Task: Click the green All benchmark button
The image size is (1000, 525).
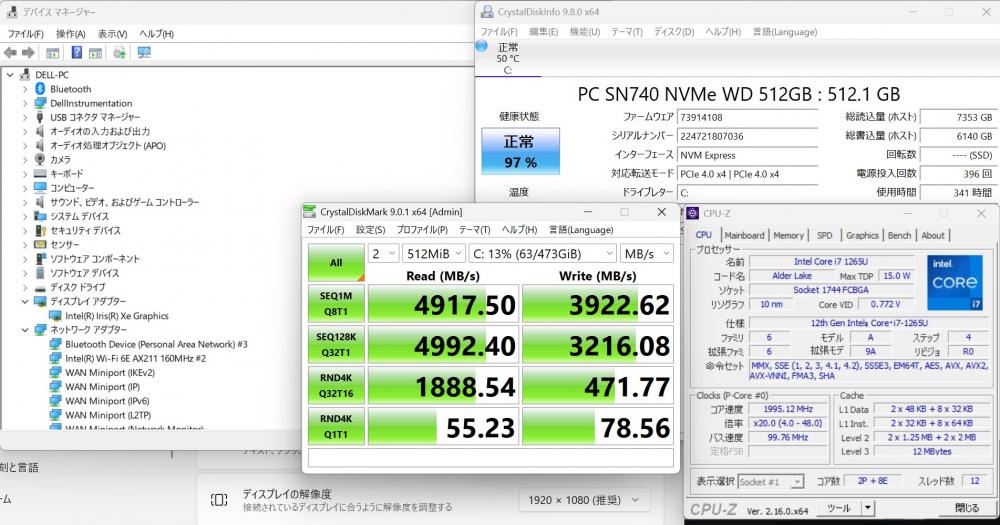Action: pos(336,262)
